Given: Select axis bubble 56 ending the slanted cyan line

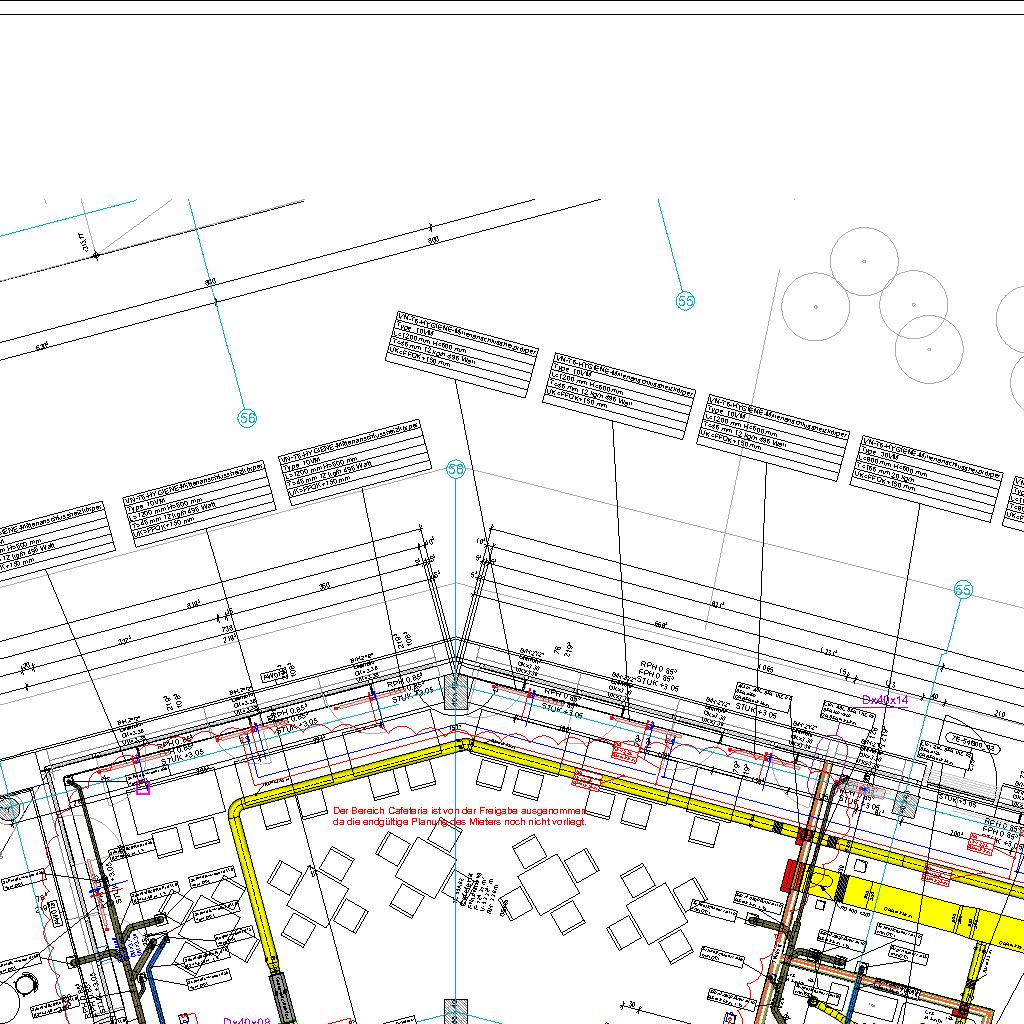Looking at the screenshot, I should click(x=247, y=418).
